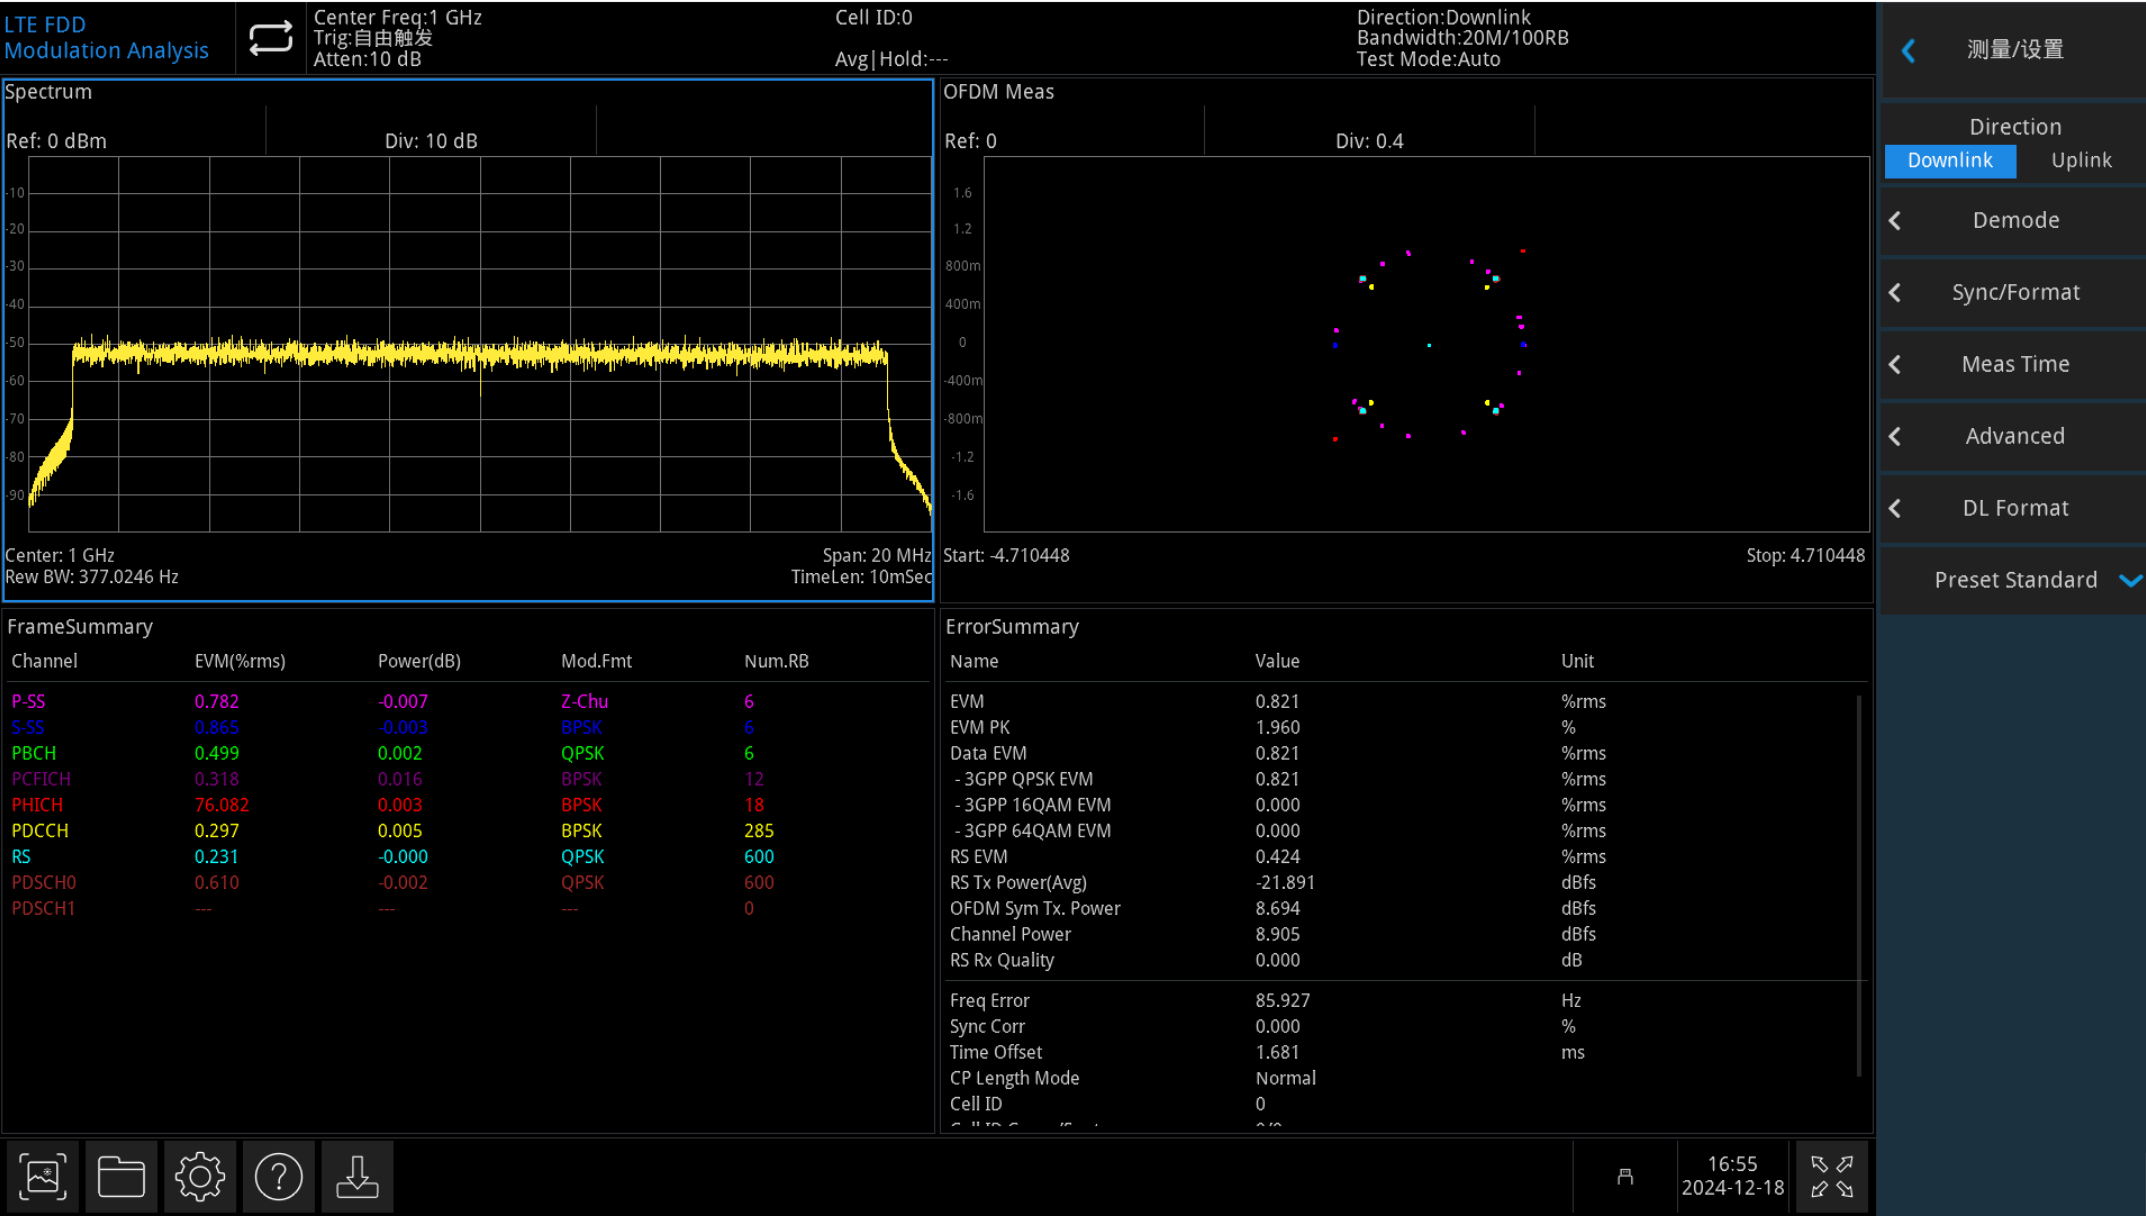Click the Trig:自由触发 trigger readout

click(x=372, y=38)
